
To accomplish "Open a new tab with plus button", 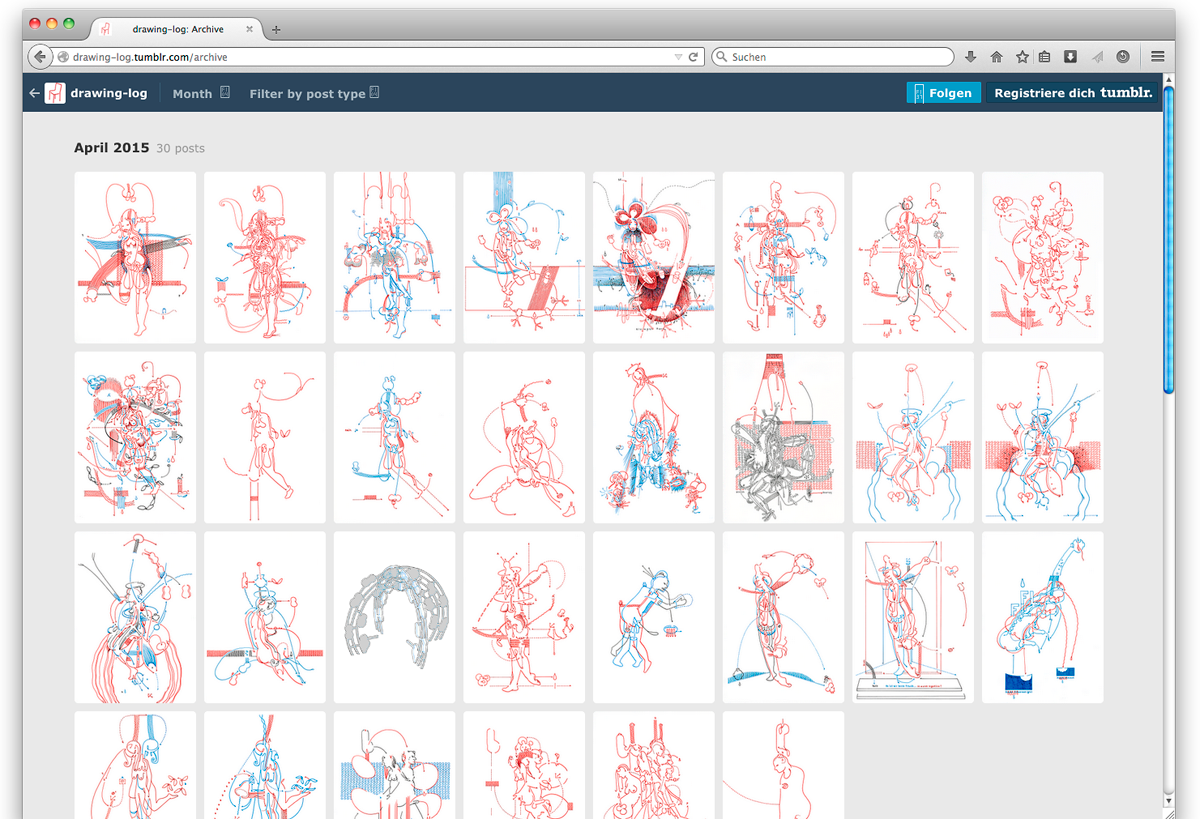I will pos(277,30).
